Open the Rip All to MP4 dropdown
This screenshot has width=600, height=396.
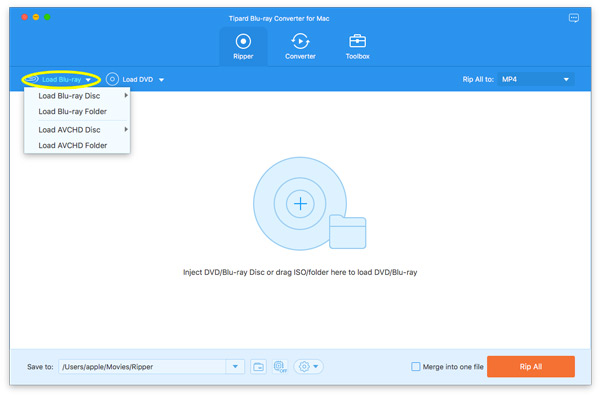pos(536,79)
